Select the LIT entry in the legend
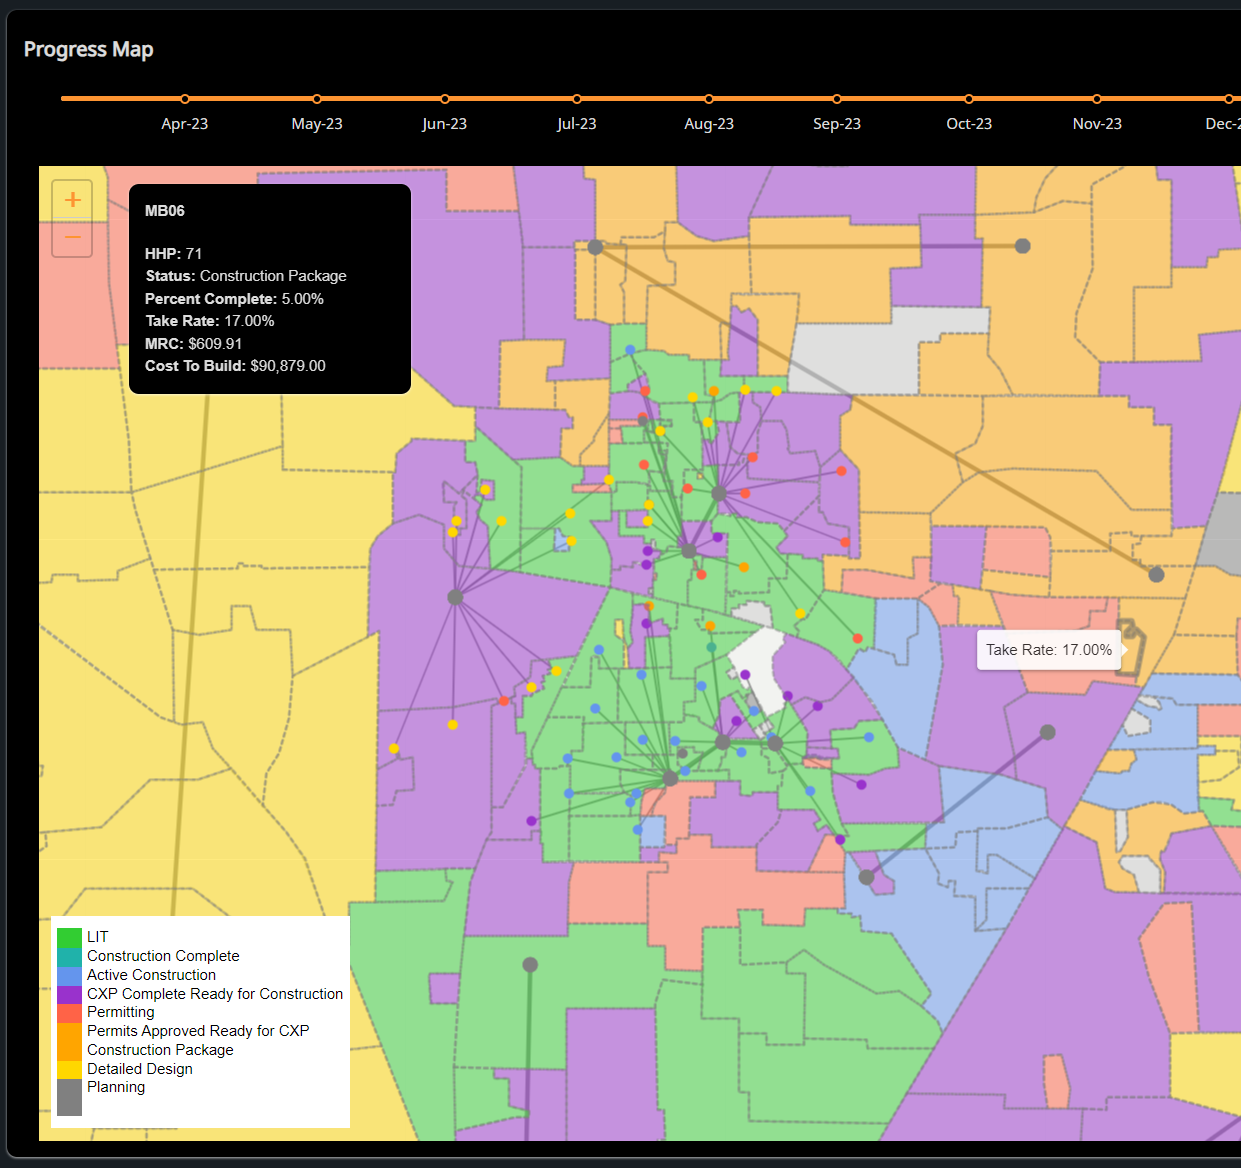Screen dimensions: 1241x1168 pos(97,936)
